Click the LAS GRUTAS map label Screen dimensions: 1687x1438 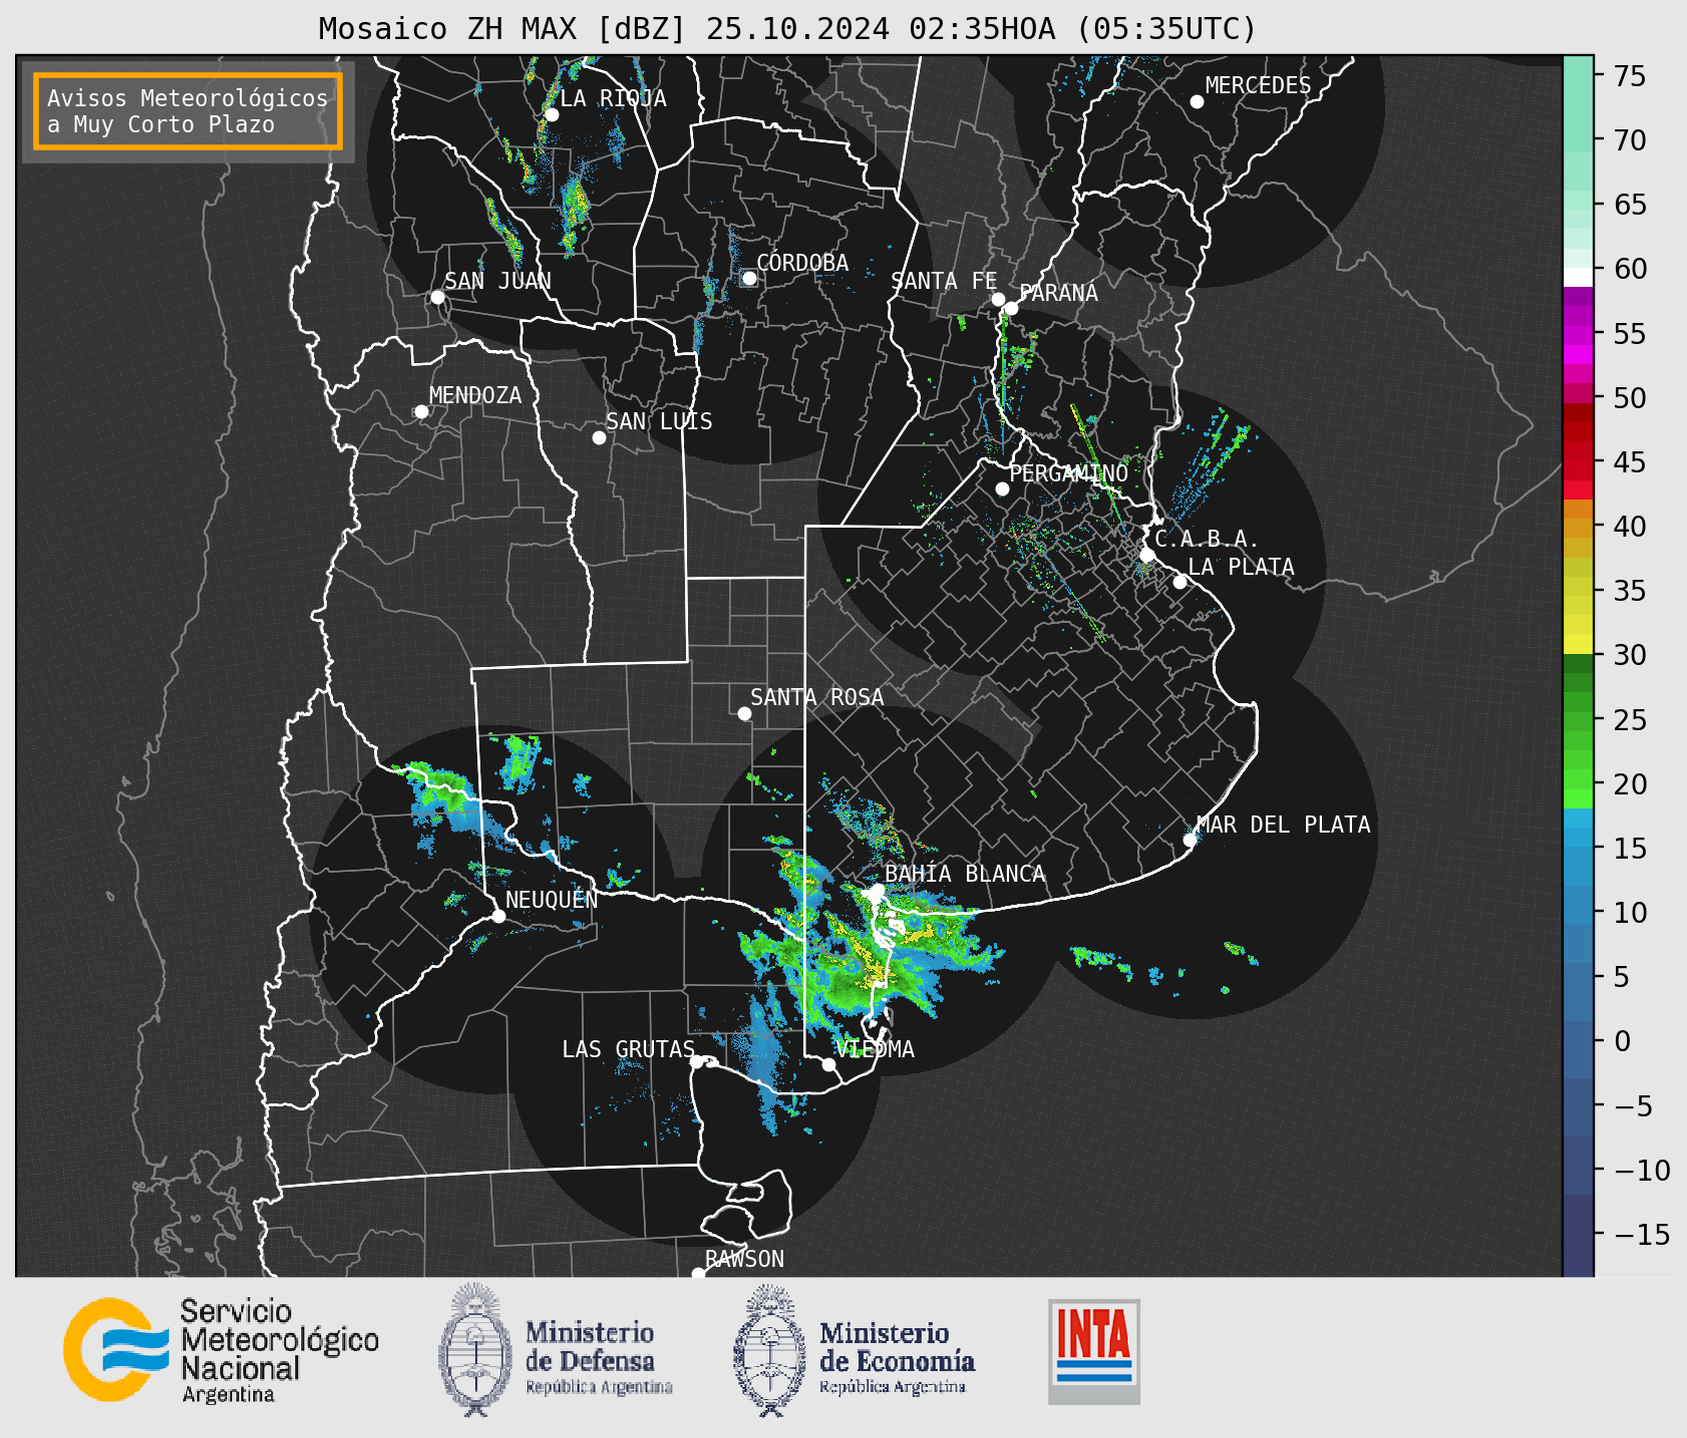628,1049
